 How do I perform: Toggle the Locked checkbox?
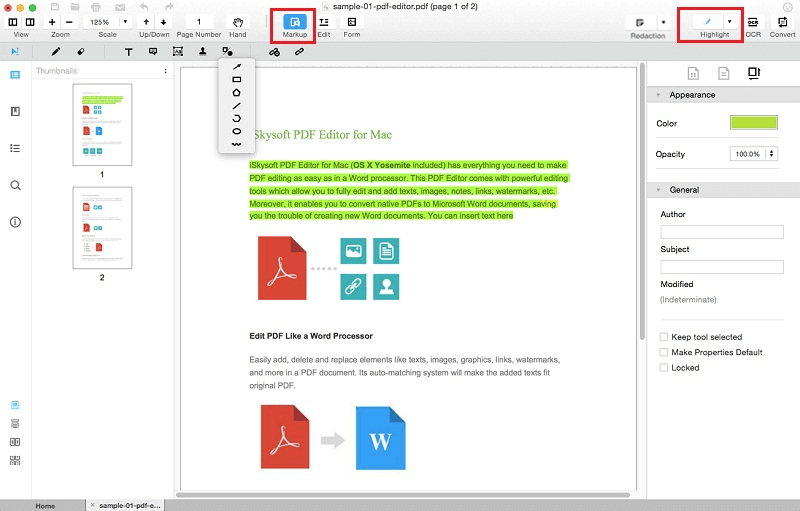coord(664,367)
